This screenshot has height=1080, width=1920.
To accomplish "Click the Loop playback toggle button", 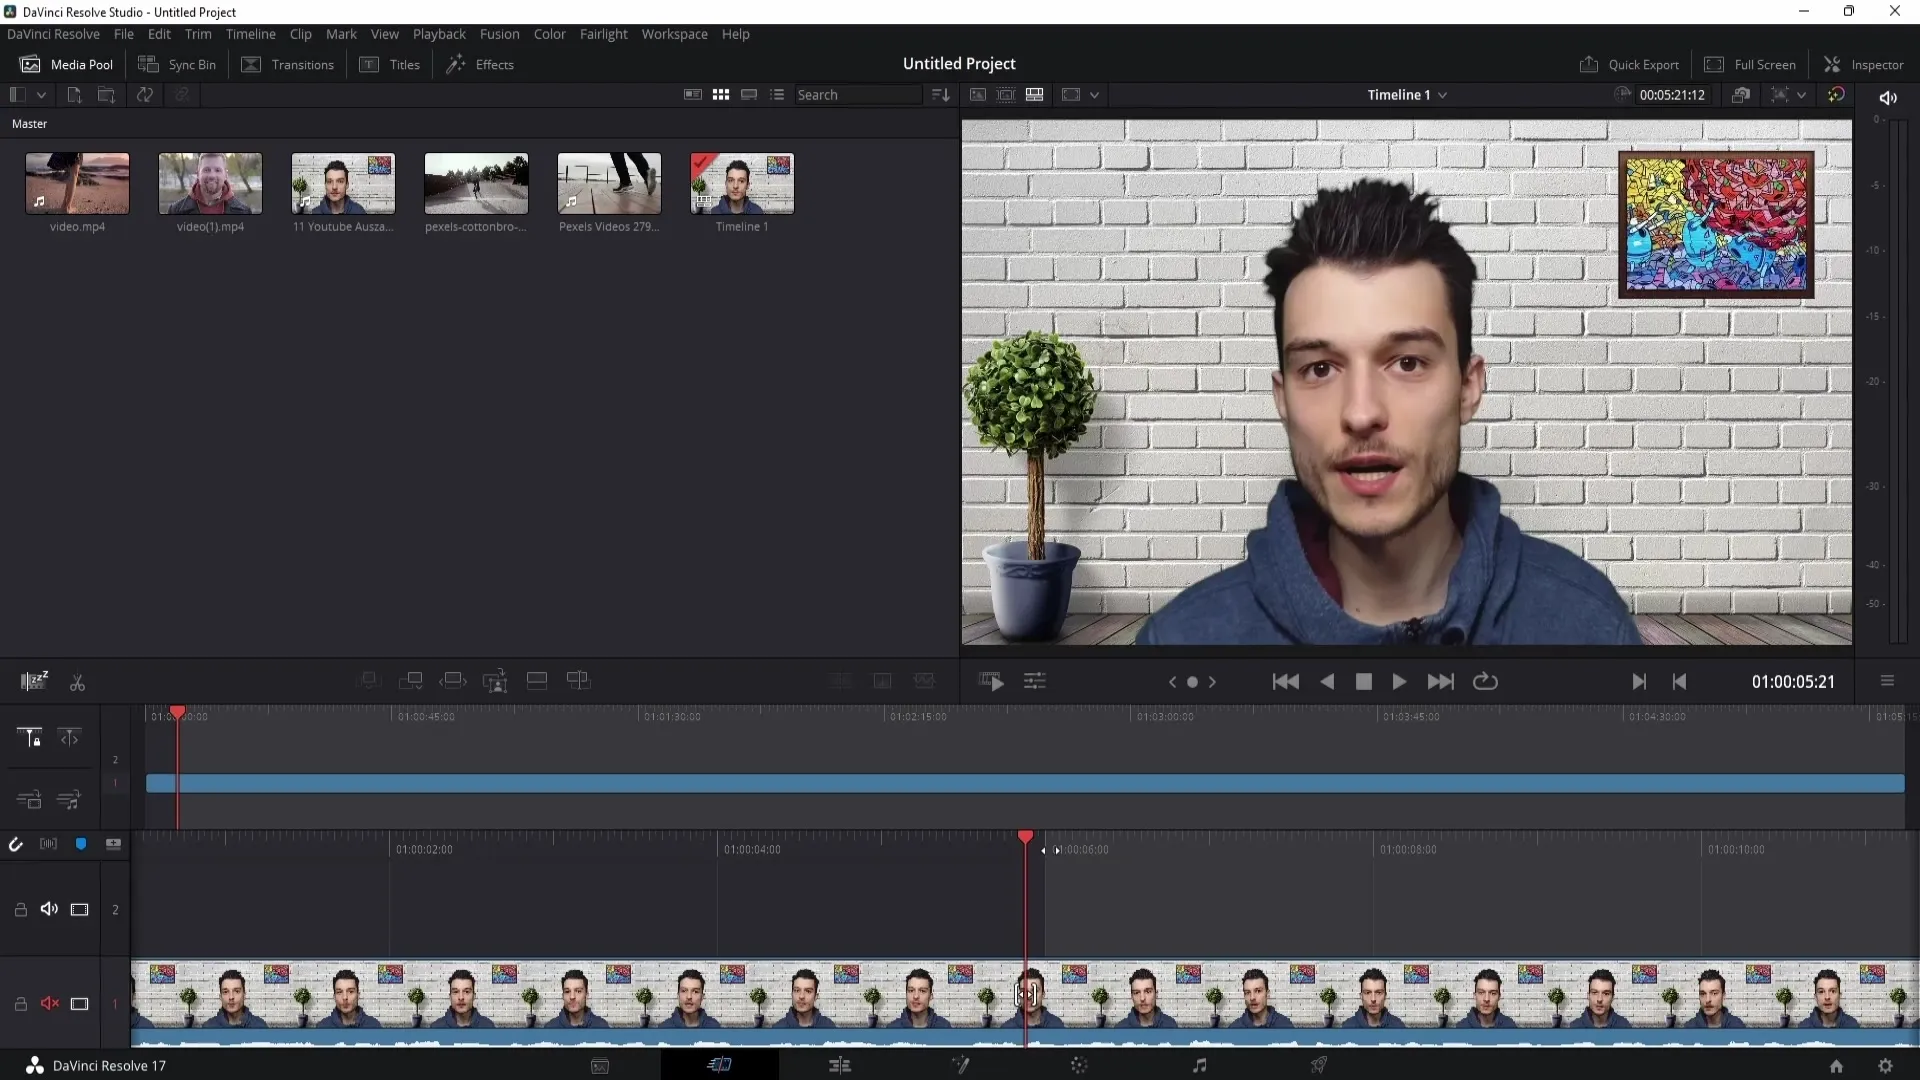I will (1485, 682).
